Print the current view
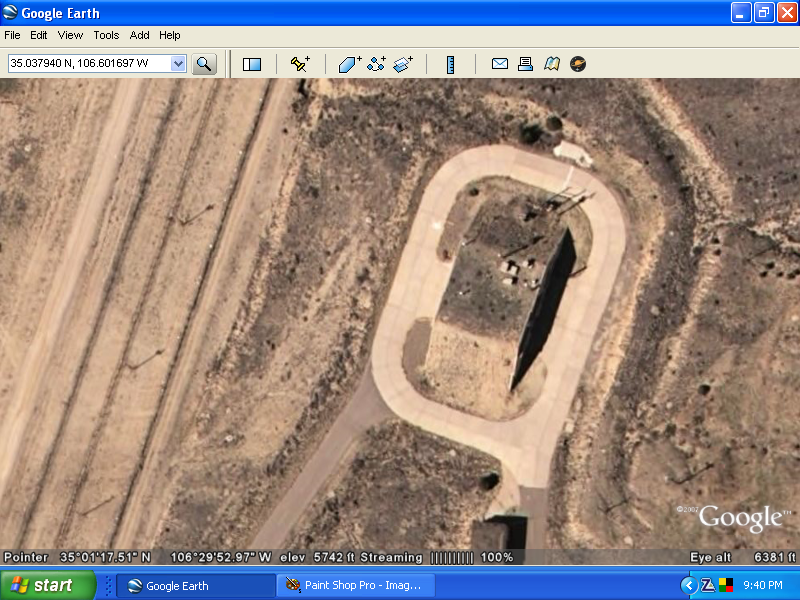800x600 pixels. click(525, 64)
